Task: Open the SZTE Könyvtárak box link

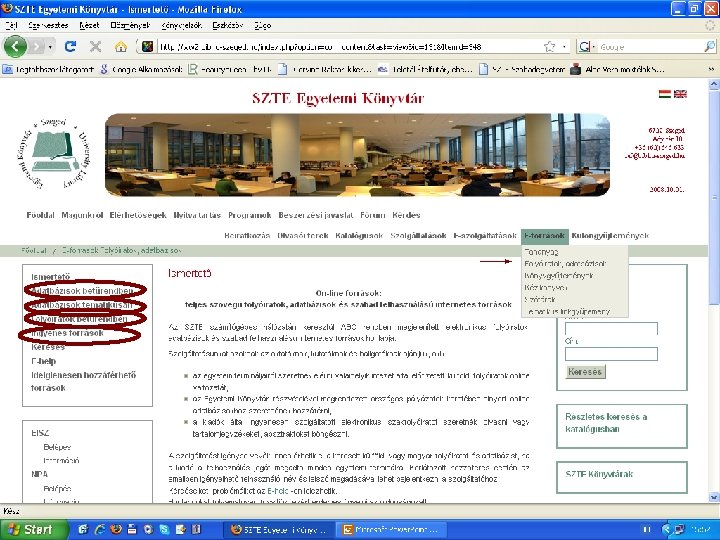Action: point(599,474)
